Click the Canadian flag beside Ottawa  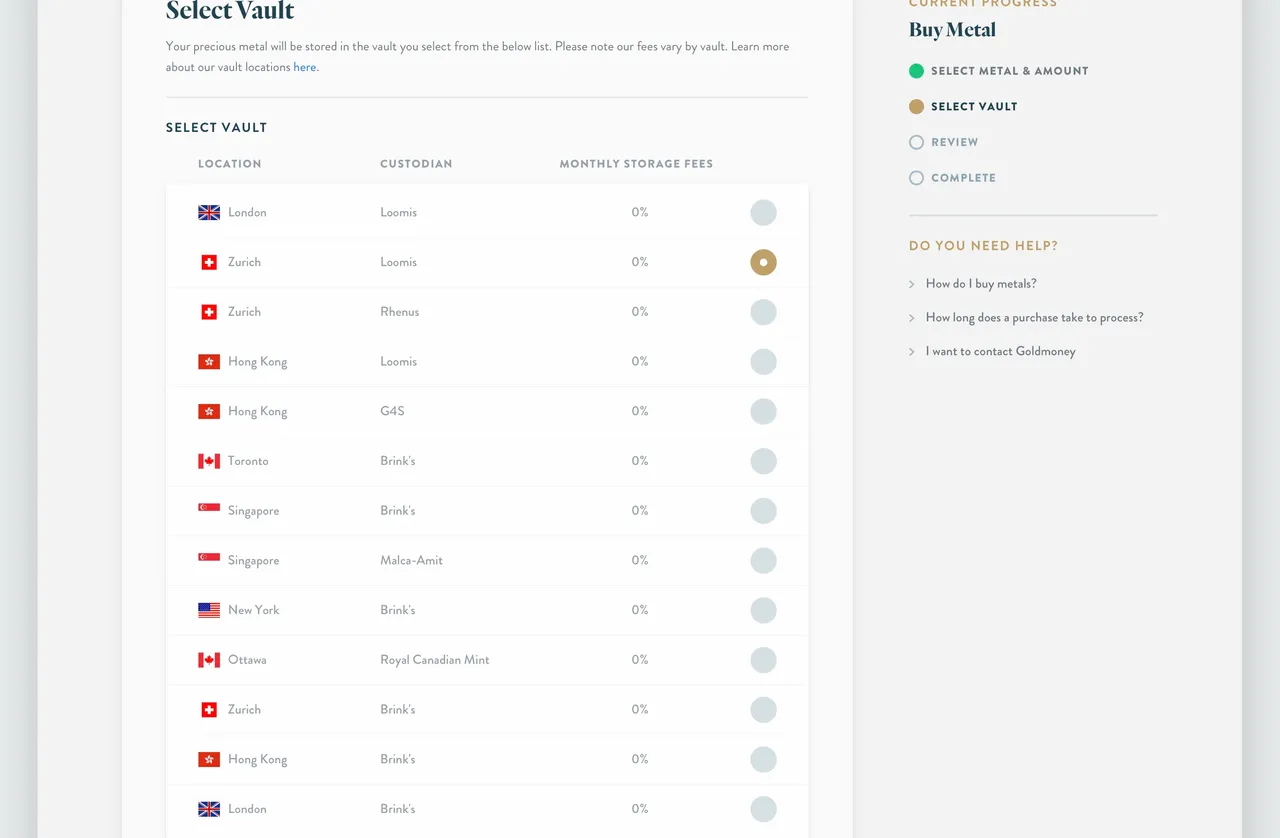[x=209, y=660]
